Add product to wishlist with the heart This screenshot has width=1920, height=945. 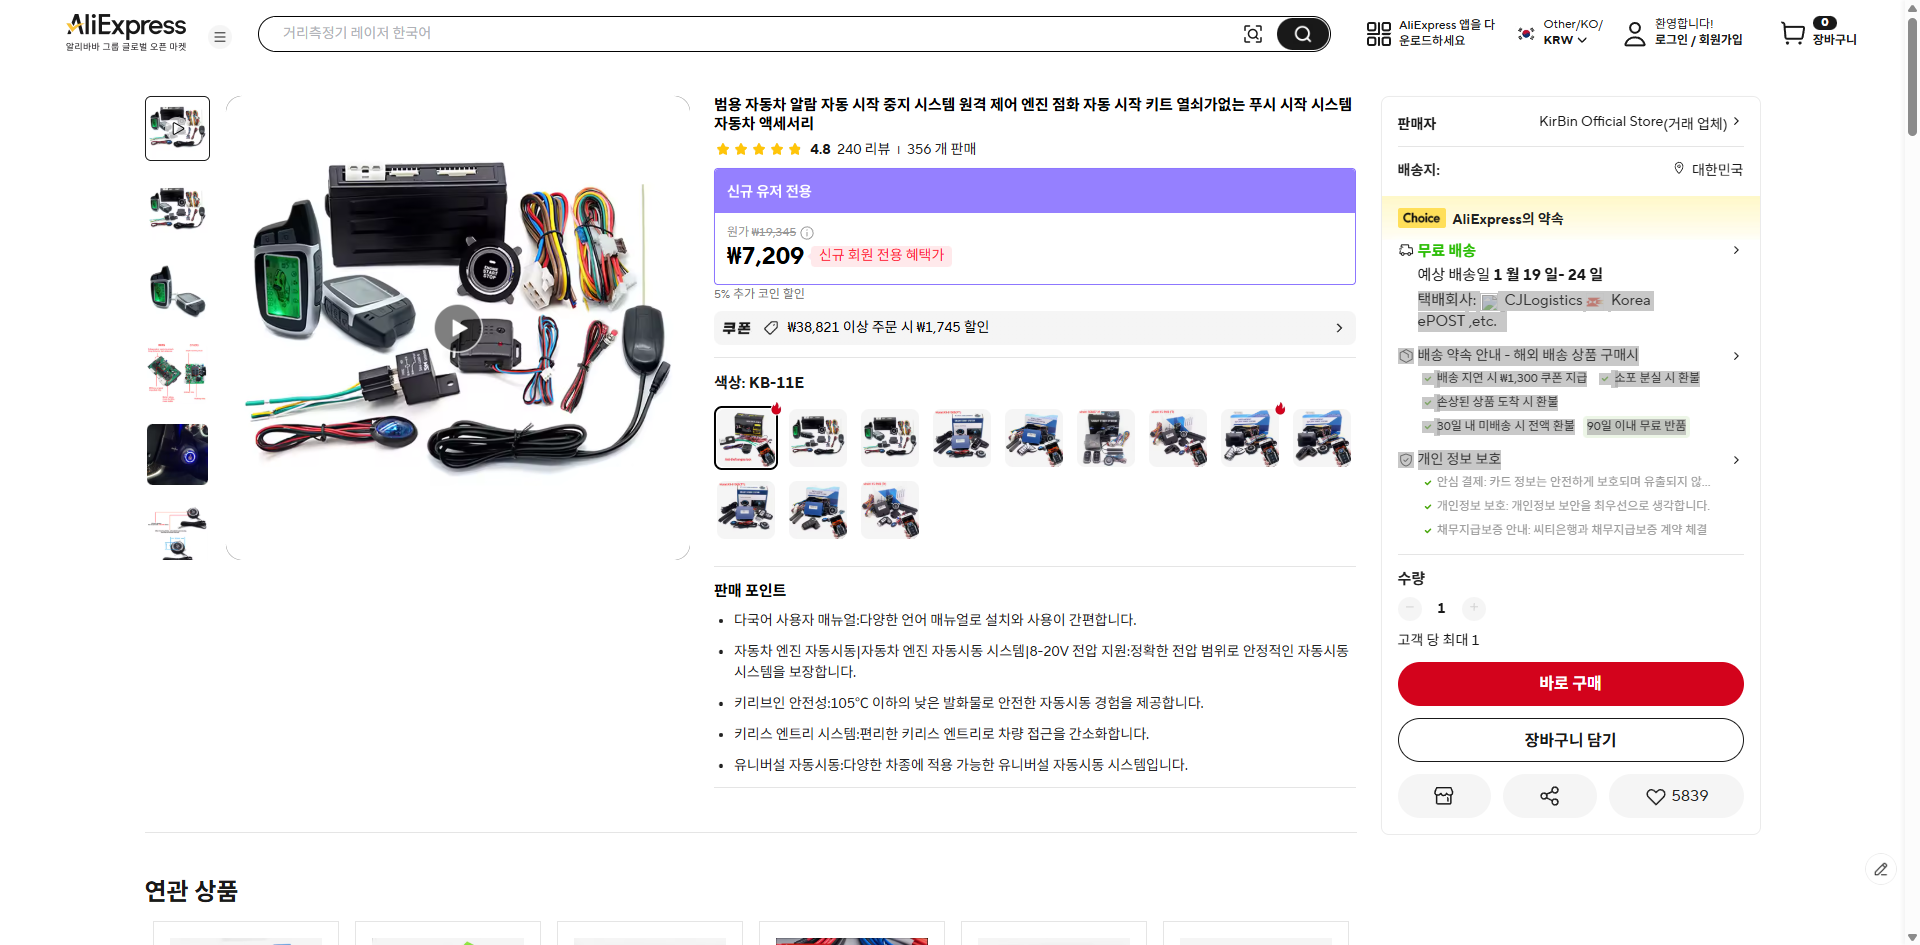pyautogui.click(x=1676, y=795)
